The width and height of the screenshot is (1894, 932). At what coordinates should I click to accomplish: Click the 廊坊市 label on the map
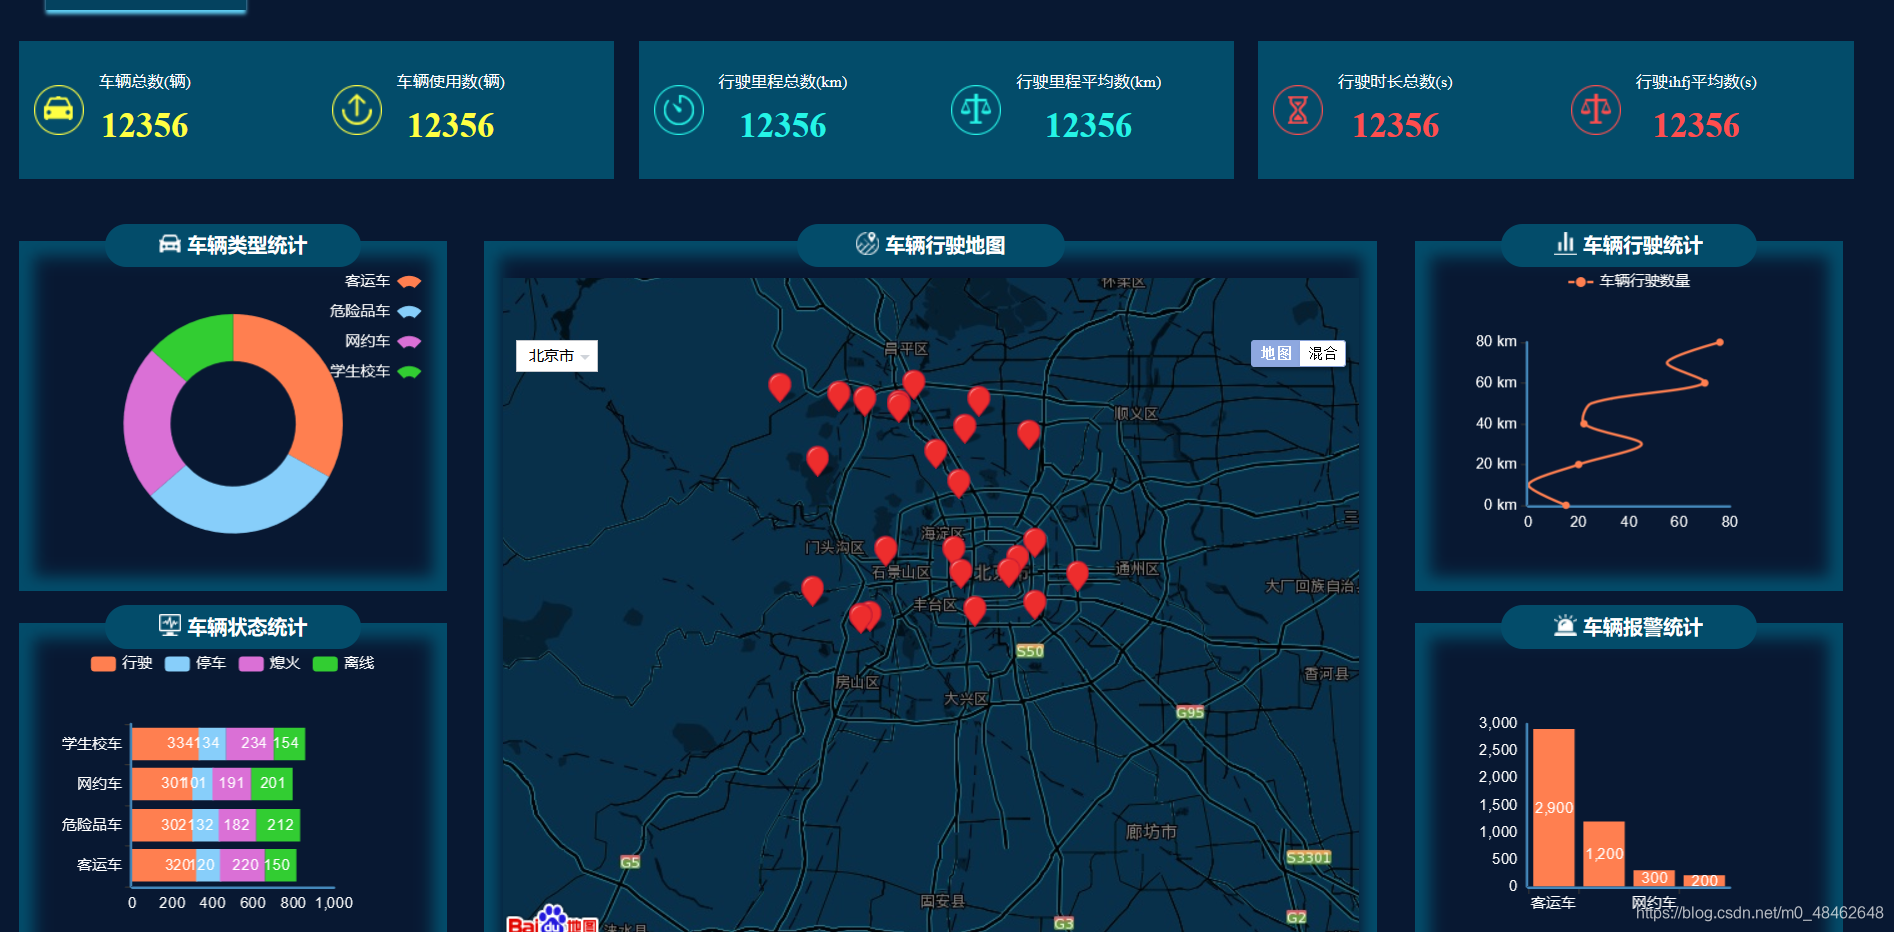tap(1151, 832)
